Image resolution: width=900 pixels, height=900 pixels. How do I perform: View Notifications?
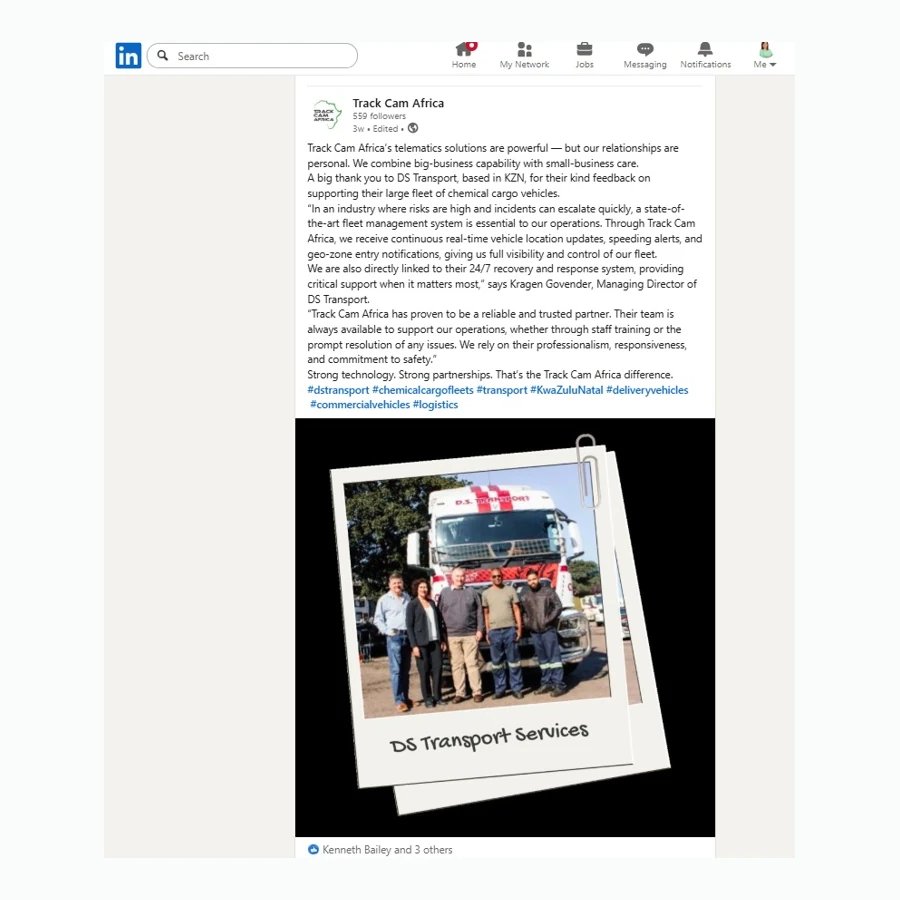tap(705, 55)
